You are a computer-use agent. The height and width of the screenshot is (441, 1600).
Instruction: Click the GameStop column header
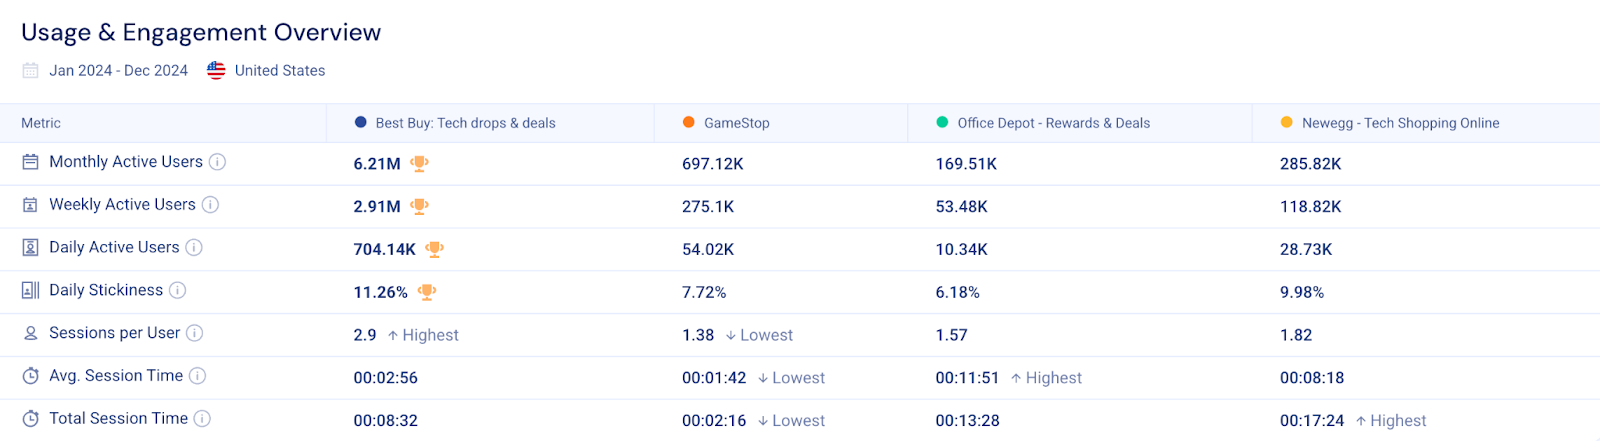(x=737, y=123)
